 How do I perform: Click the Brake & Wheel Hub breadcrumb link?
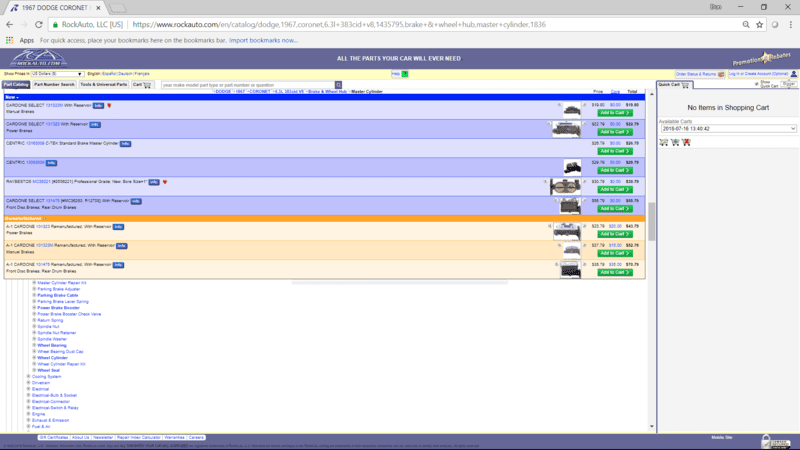327,92
